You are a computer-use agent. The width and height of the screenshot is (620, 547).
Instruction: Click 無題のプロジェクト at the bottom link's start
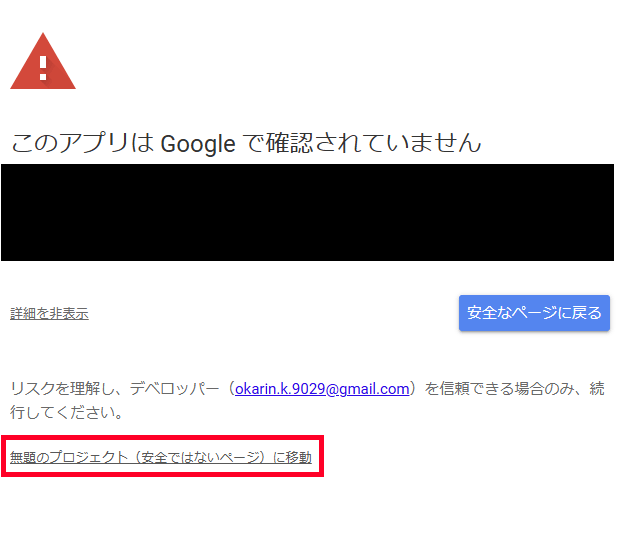click(68, 457)
